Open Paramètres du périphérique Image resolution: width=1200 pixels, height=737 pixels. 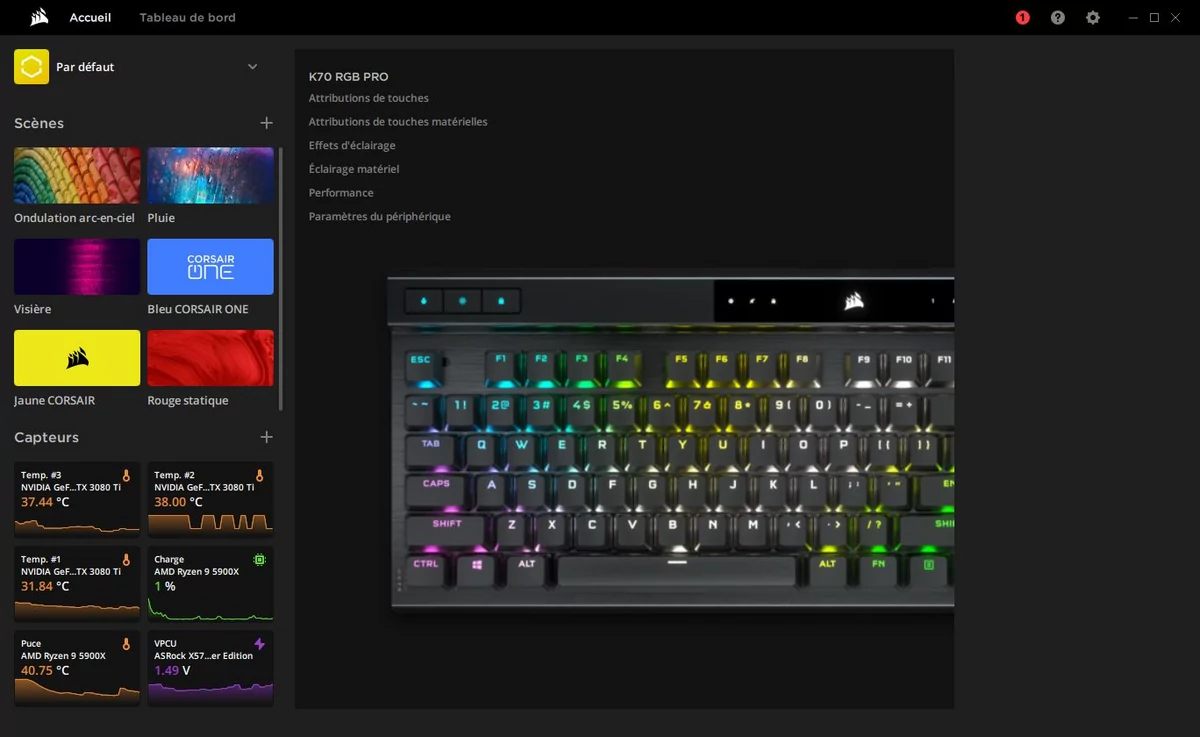[380, 216]
